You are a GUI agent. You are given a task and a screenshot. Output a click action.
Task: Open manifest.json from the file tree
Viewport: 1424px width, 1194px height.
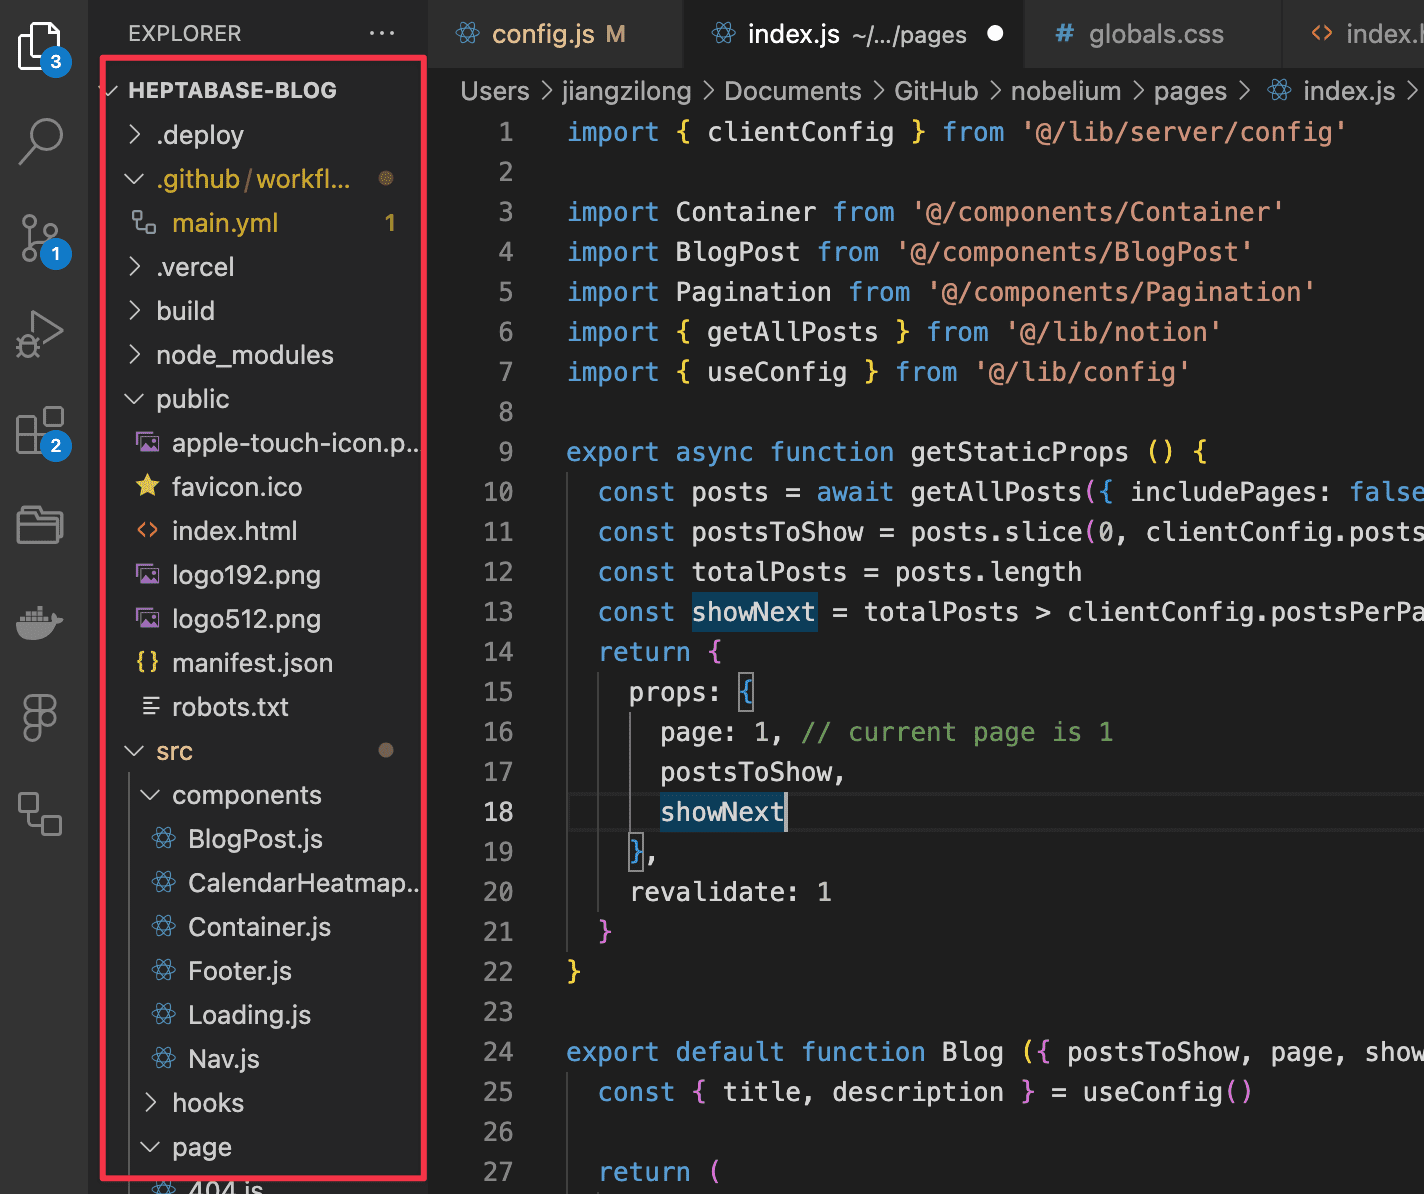[252, 663]
